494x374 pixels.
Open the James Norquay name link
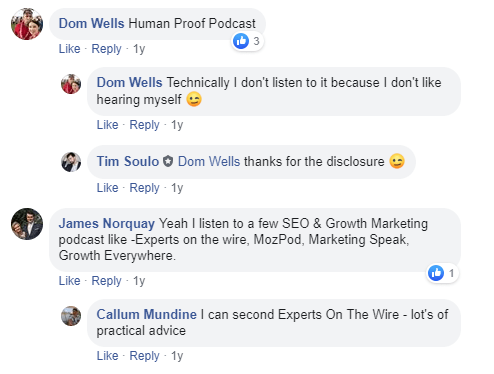pos(107,224)
